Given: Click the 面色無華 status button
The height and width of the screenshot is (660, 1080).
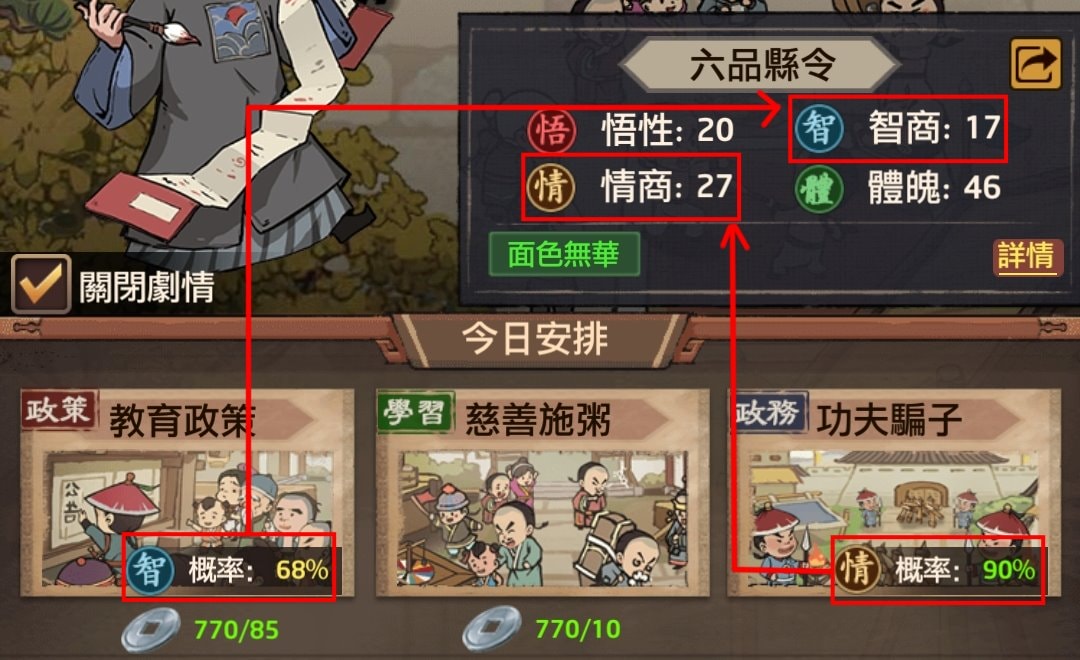Looking at the screenshot, I should pos(564,254).
